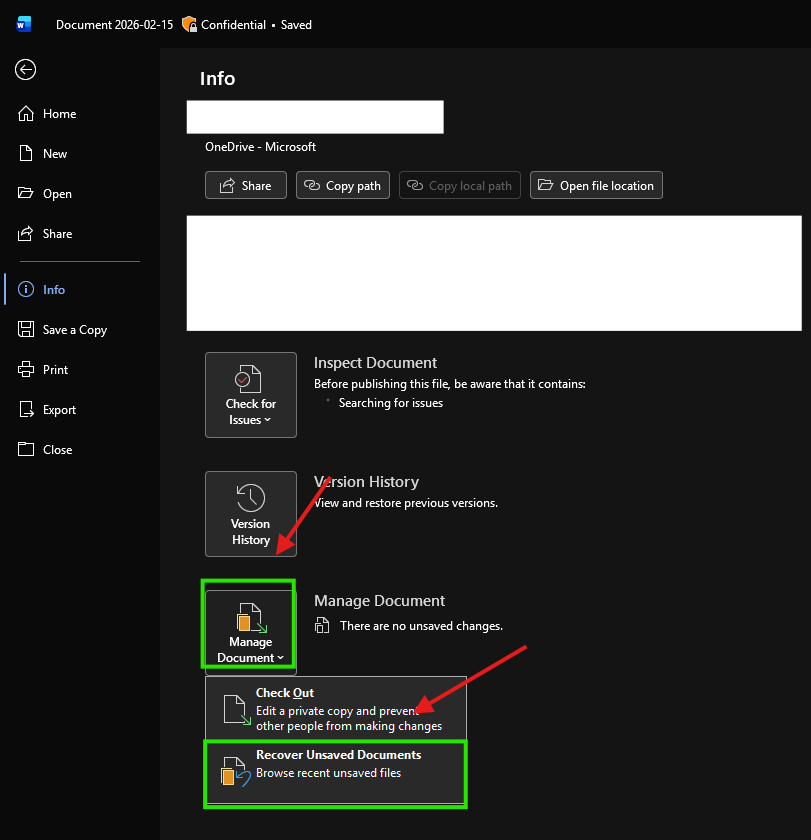Screen dimensions: 811x840
Task: Click the Check Out document icon
Action: click(236, 710)
